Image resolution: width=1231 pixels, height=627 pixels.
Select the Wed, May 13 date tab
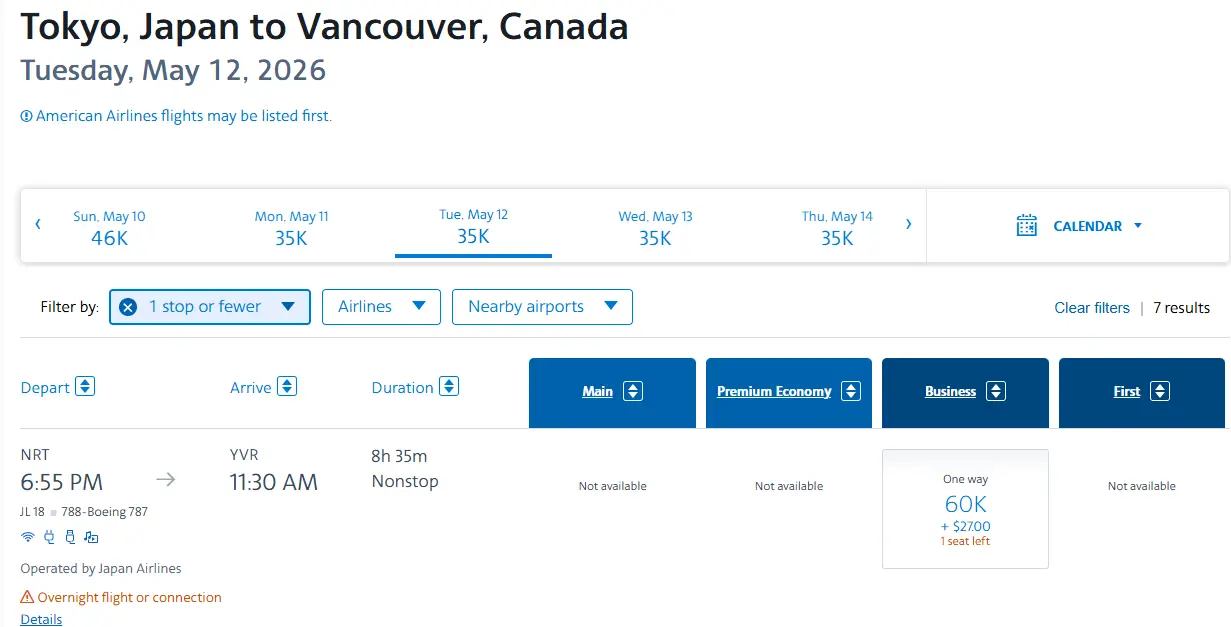click(655, 228)
